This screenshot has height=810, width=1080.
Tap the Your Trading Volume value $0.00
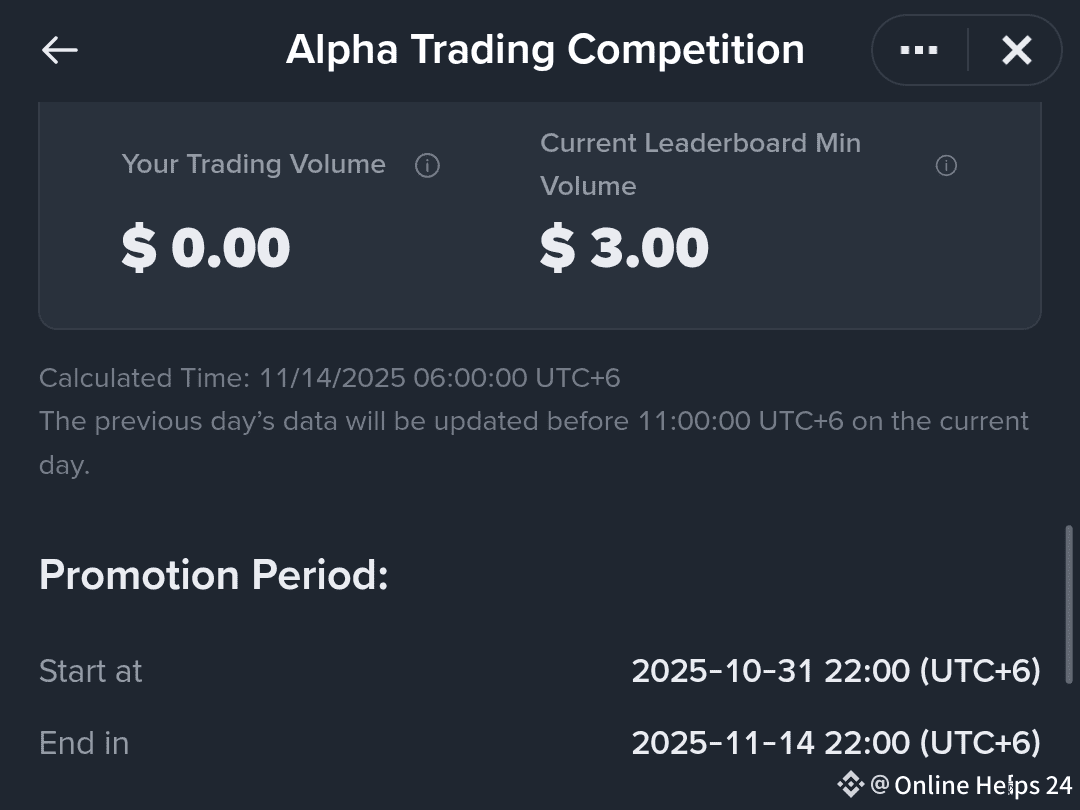[x=207, y=246]
